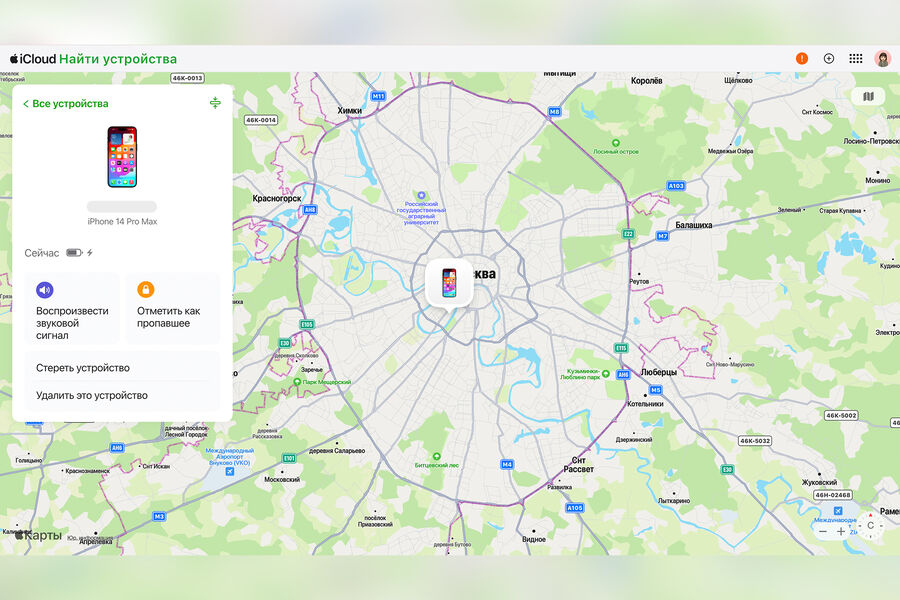Select Удалить это устройство option
The height and width of the screenshot is (600, 900).
click(x=122, y=396)
